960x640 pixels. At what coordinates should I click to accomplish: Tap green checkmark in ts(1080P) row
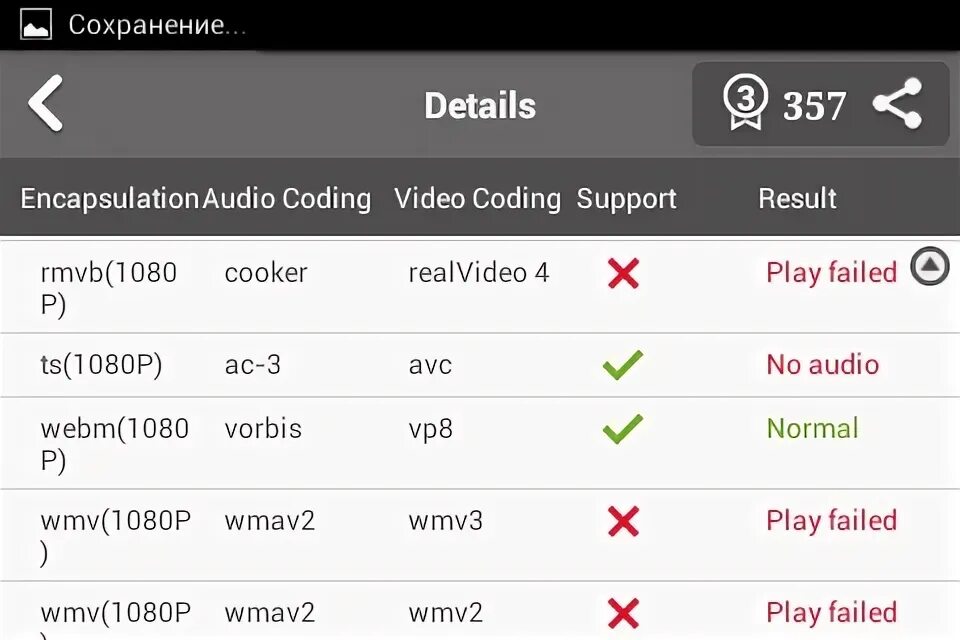(622, 365)
